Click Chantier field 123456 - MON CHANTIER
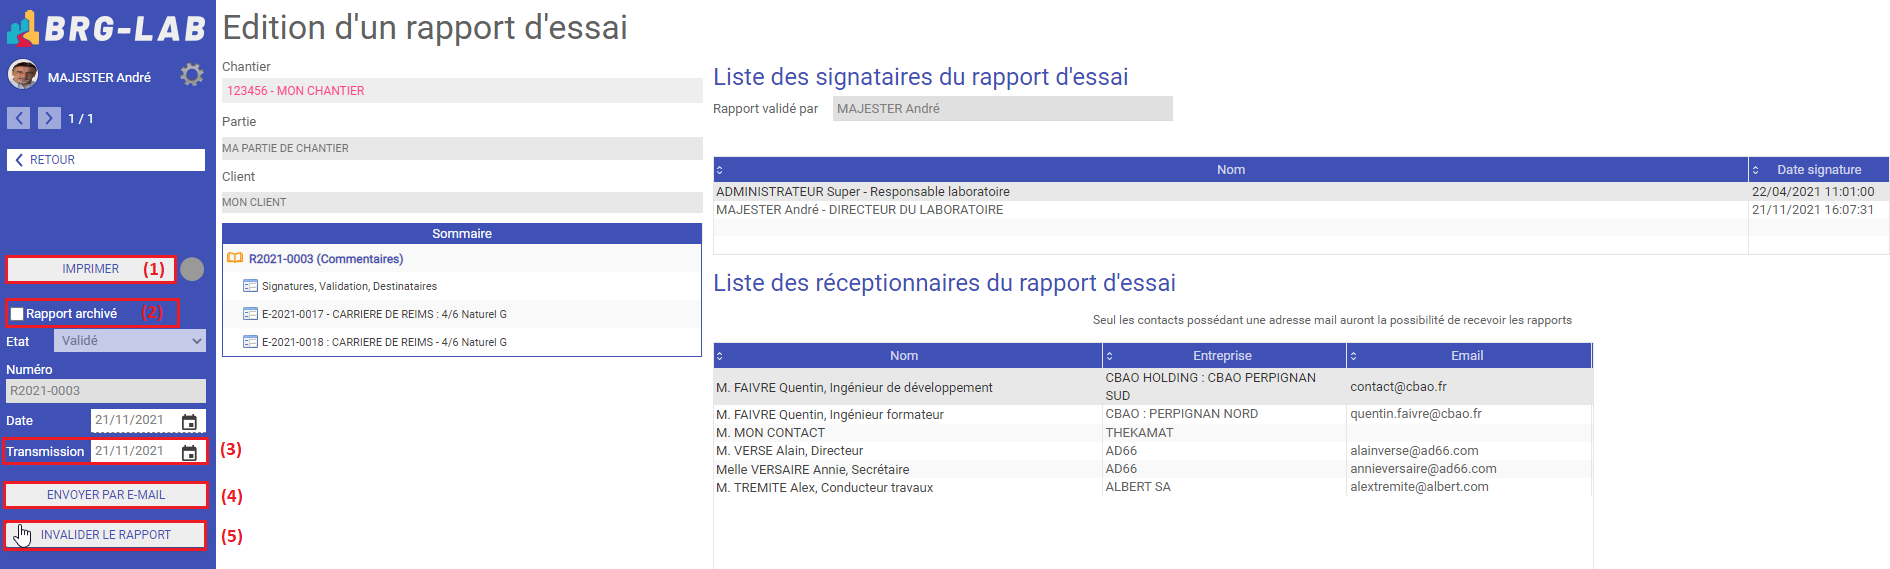Image resolution: width=1890 pixels, height=569 pixels. coord(462,91)
